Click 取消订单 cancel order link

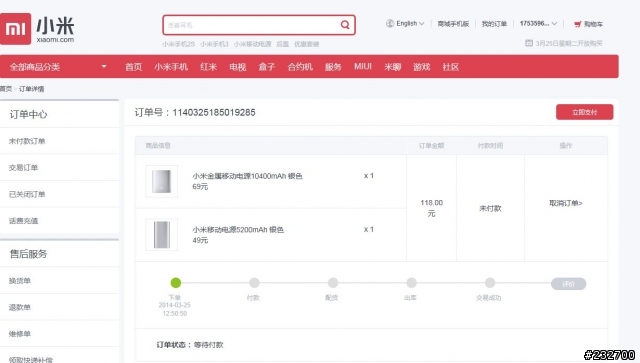566,203
